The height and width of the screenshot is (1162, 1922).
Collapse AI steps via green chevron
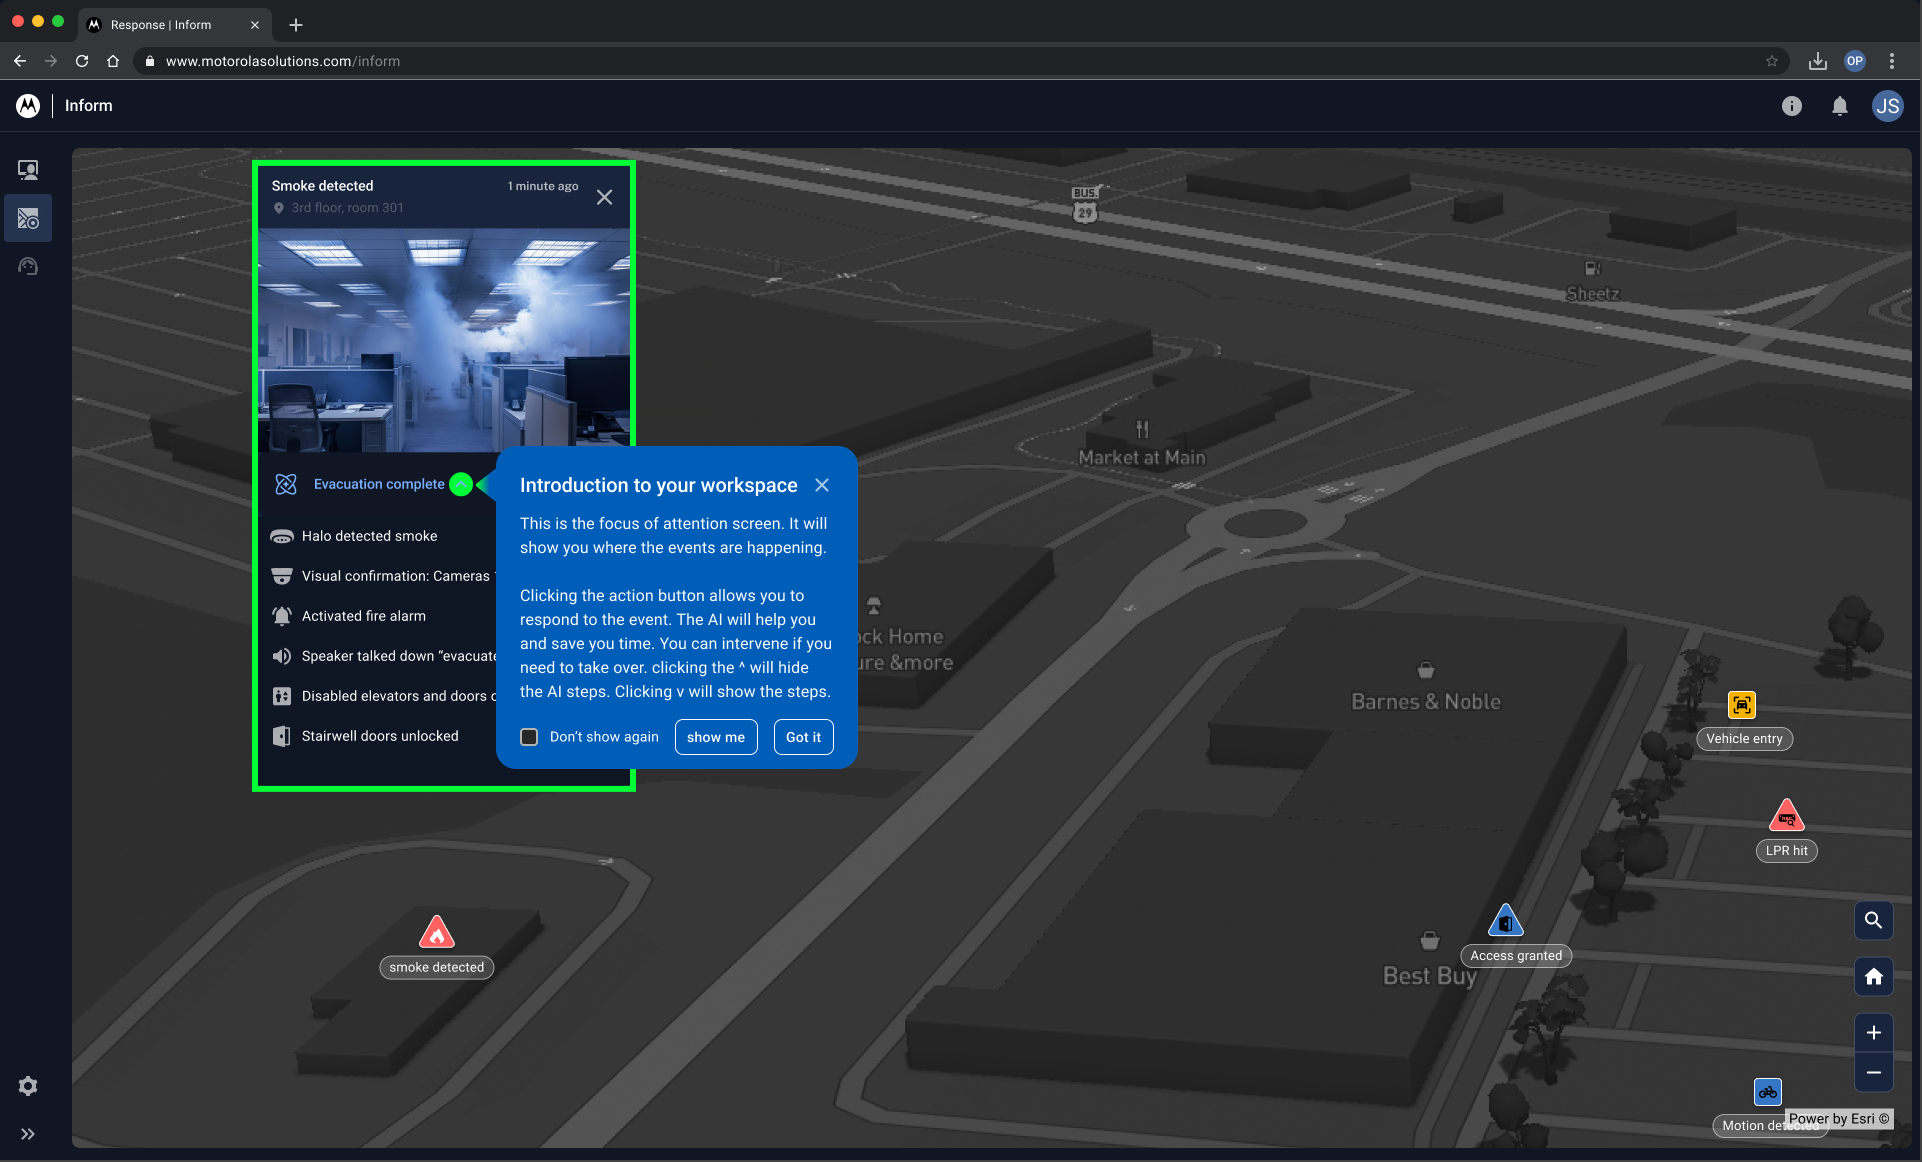click(x=460, y=485)
